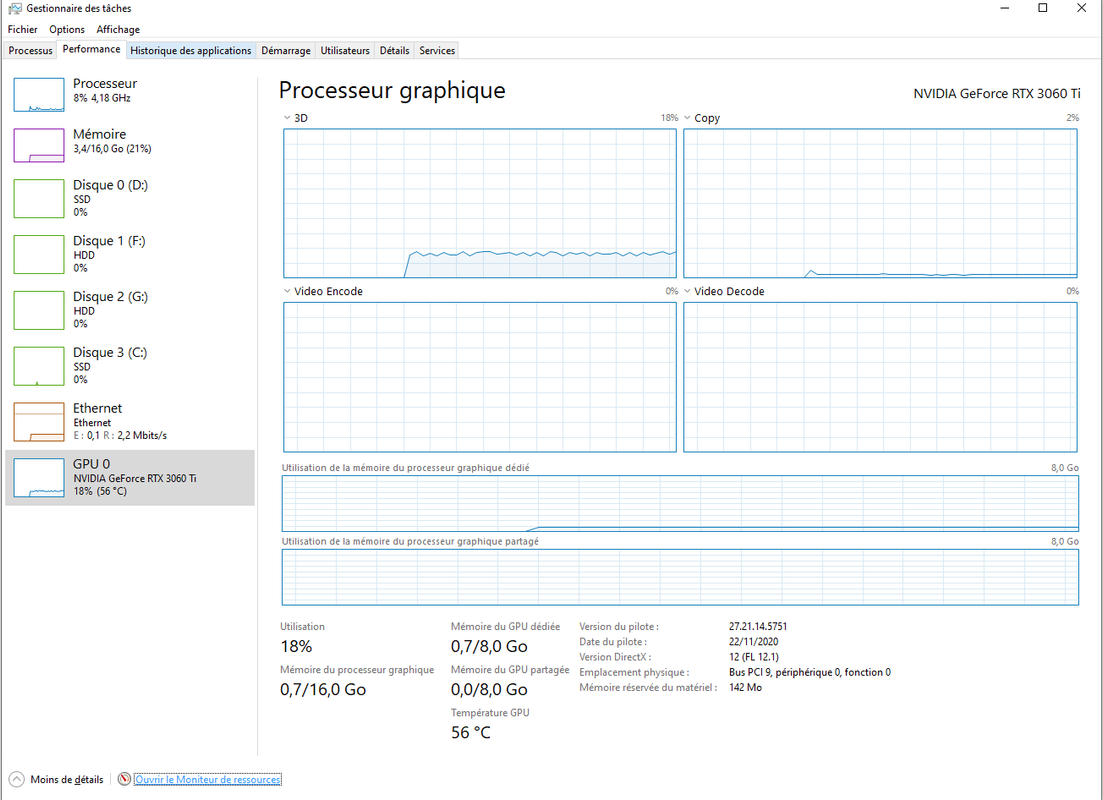Viewport: 1103px width, 800px height.
Task: Open Disque 2 (G:) HDD performance entry
Action: pyautogui.click(x=130, y=310)
